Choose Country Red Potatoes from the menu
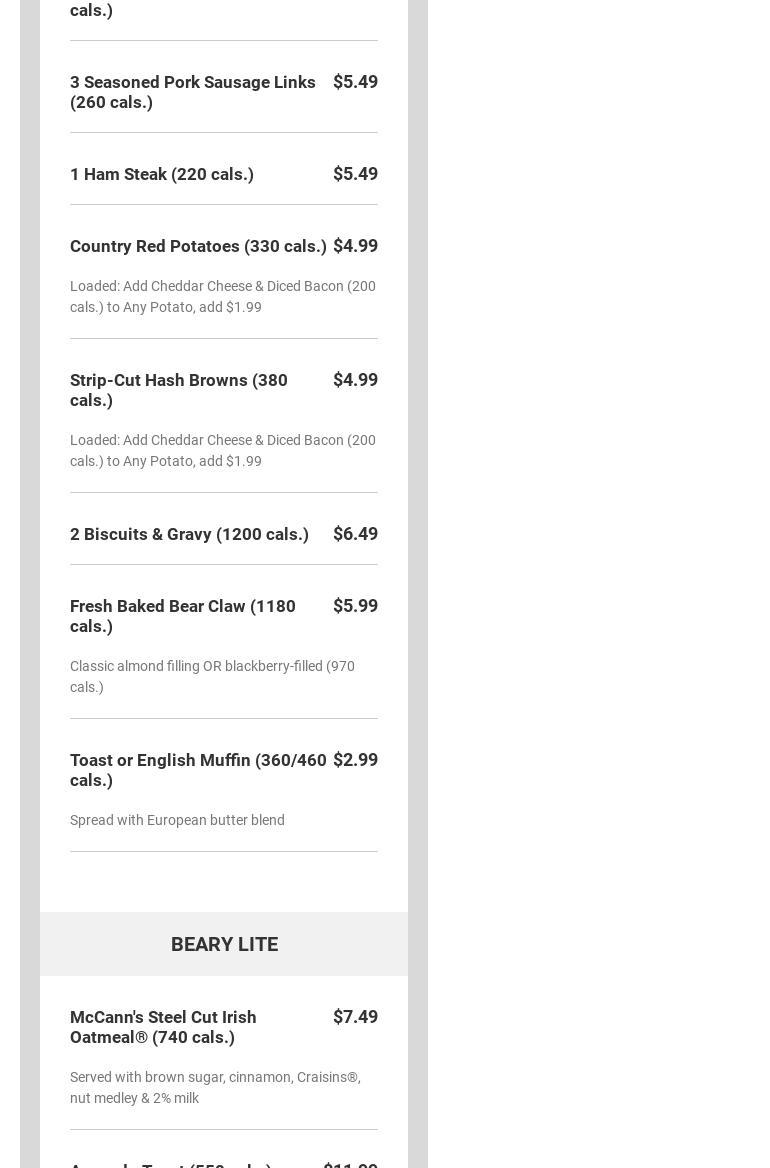This screenshot has height=1168, width=770. pyautogui.click(x=198, y=246)
